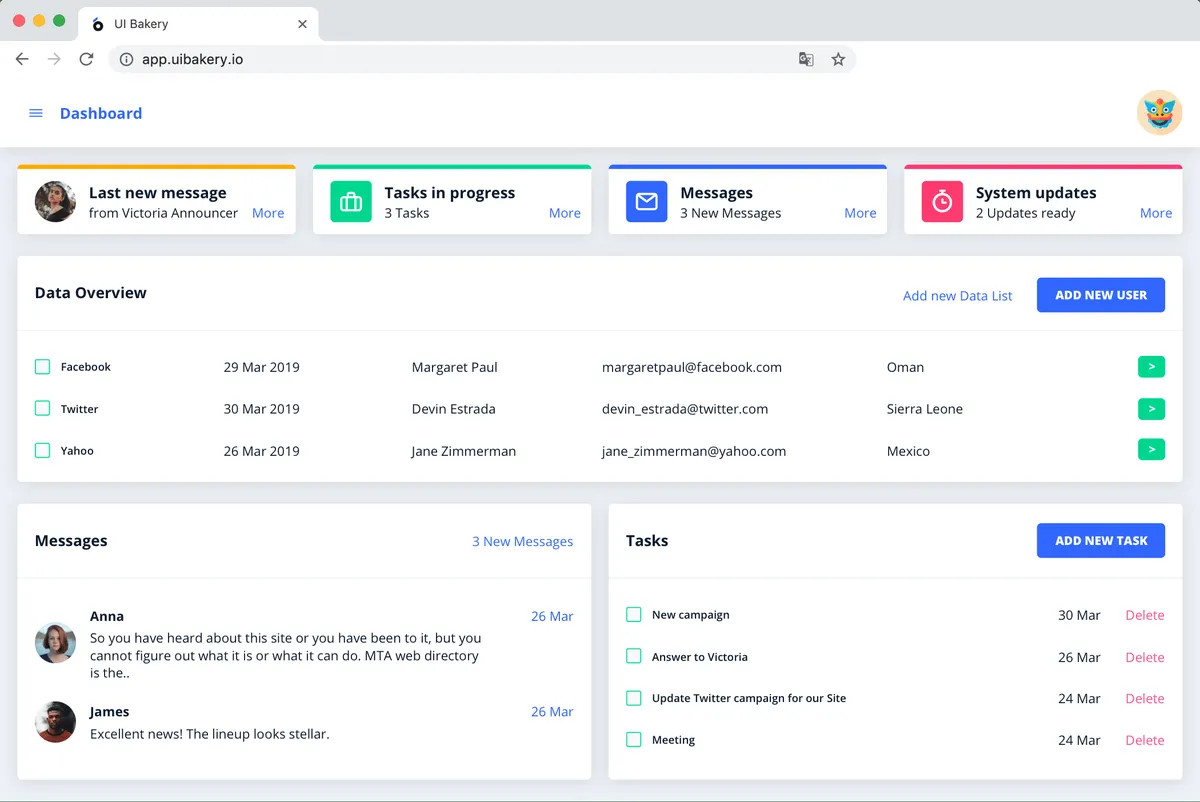Expand the Jane Zimmerman row arrow
This screenshot has width=1200, height=802.
tap(1151, 451)
